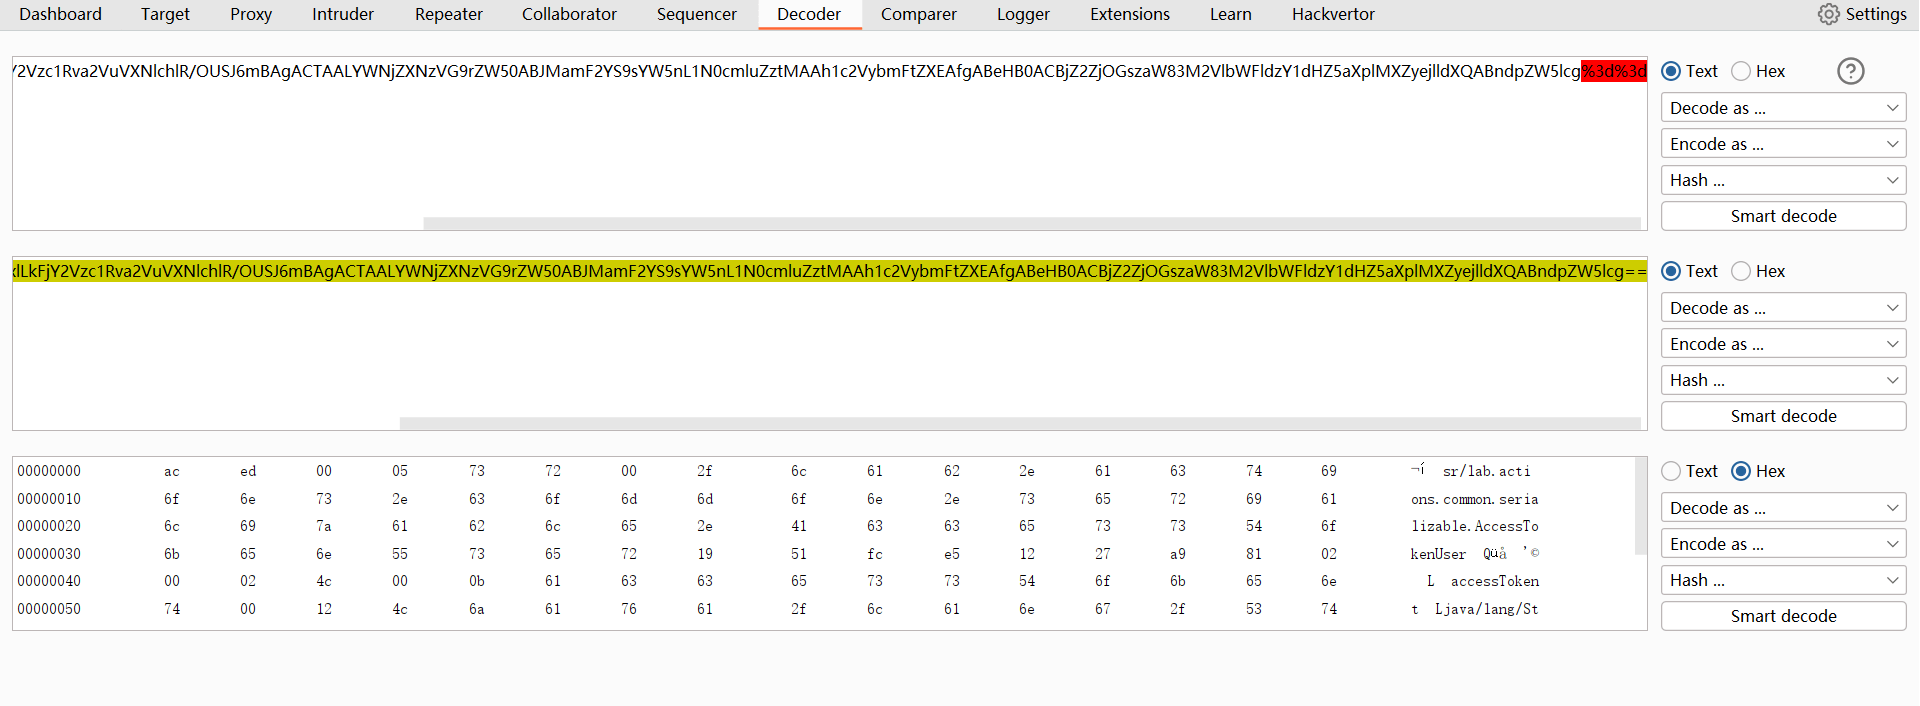Screen dimensions: 1920x706
Task: Switch to the Repeater tab
Action: (x=449, y=14)
